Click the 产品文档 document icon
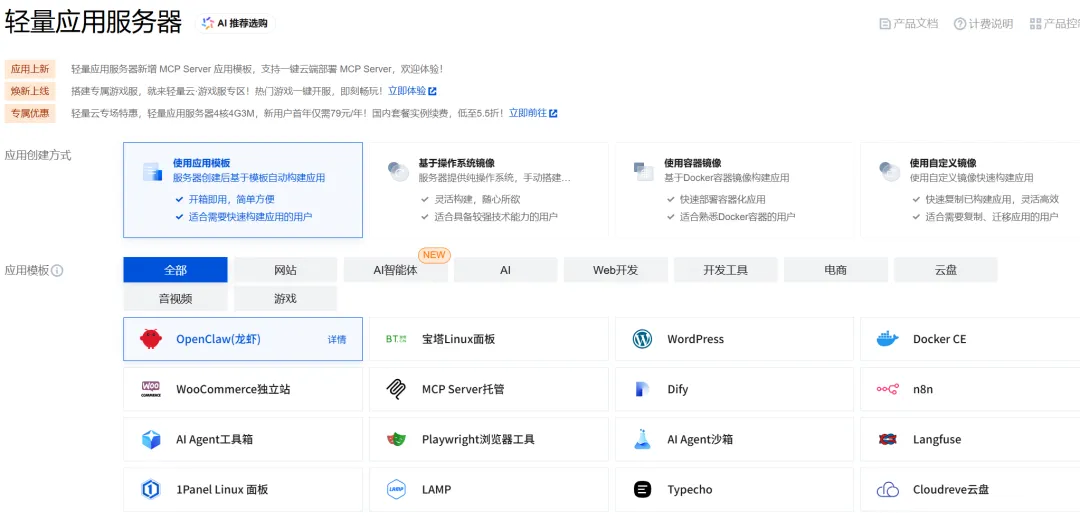This screenshot has height=521, width=1080. click(885, 23)
